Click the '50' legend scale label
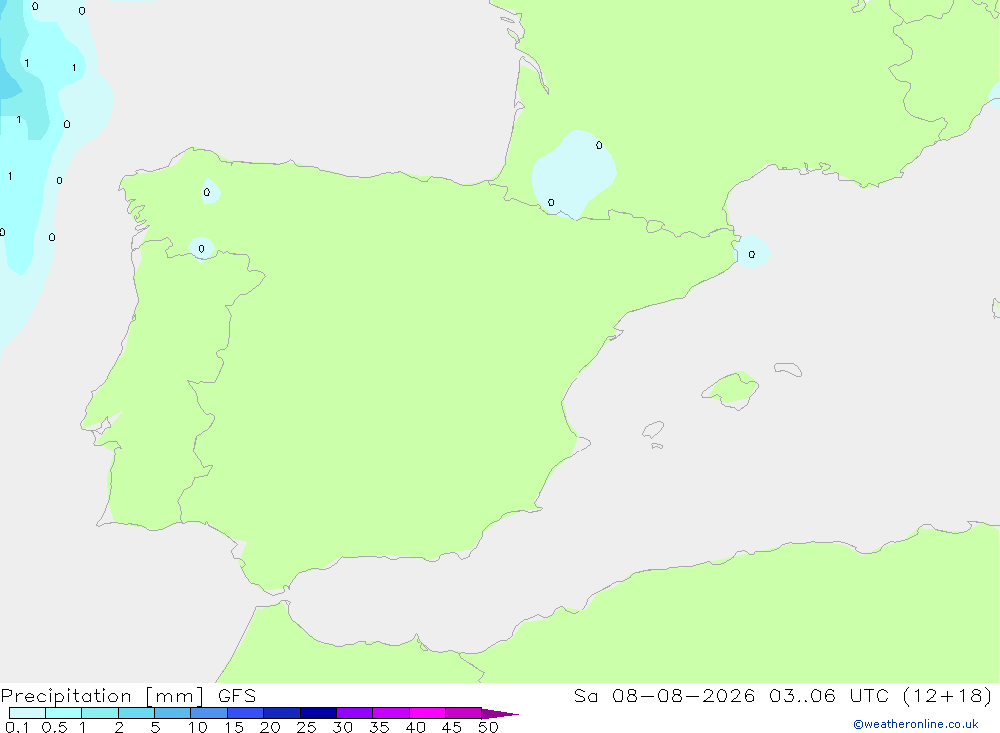1000x733 pixels. 488,727
